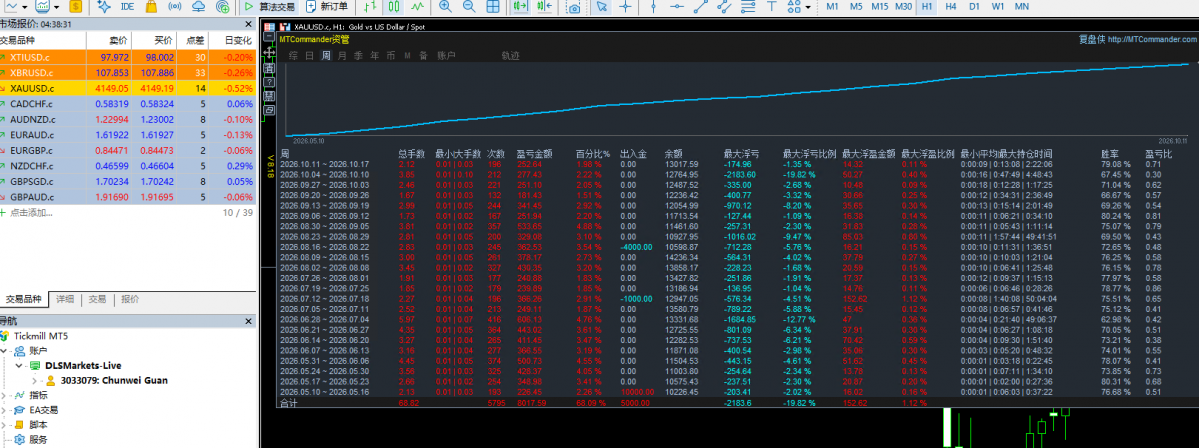Click the gold dollar market icon
The image size is (1199, 448).
[x=76, y=7]
